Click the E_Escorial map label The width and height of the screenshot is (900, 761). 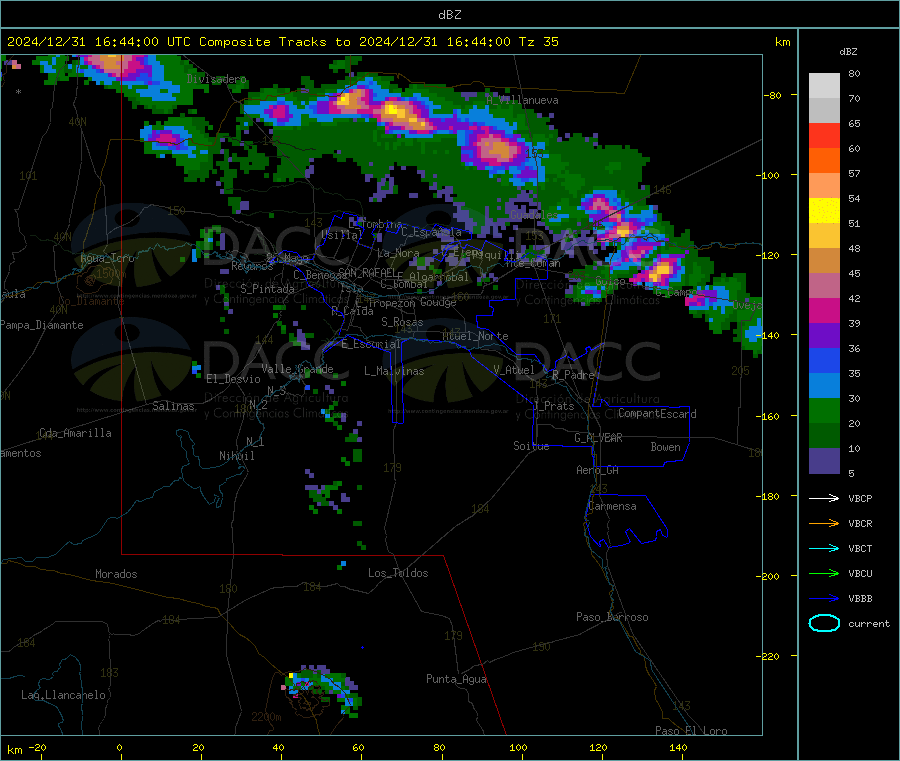(371, 344)
